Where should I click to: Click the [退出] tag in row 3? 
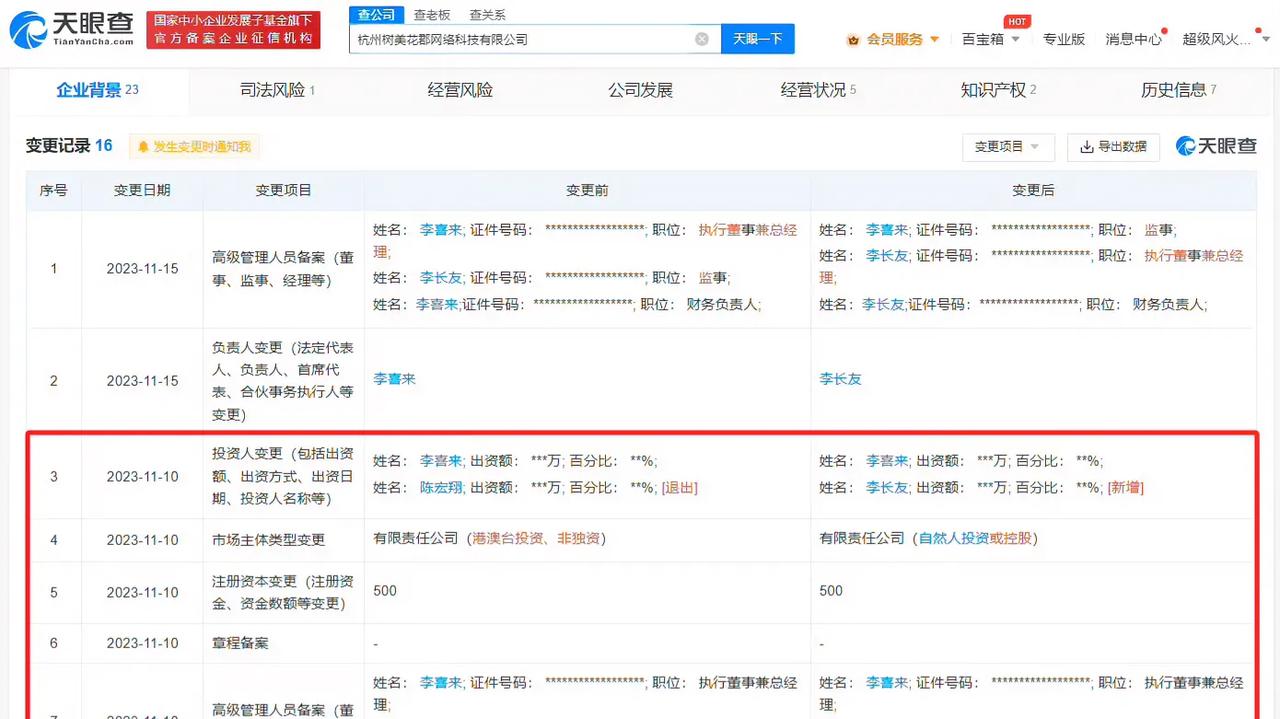pyautogui.click(x=679, y=488)
